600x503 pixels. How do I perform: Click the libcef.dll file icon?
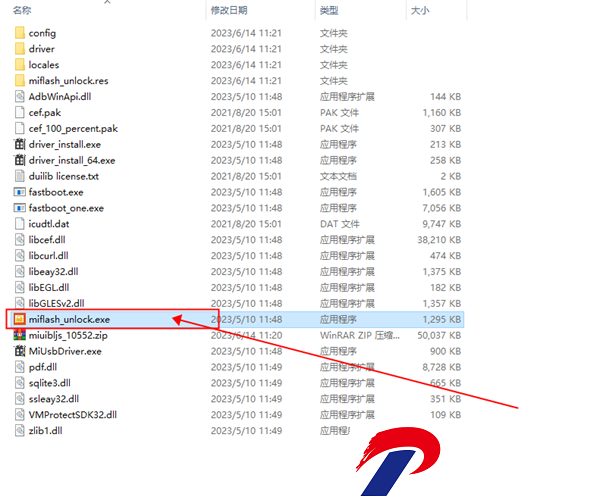click(20, 240)
